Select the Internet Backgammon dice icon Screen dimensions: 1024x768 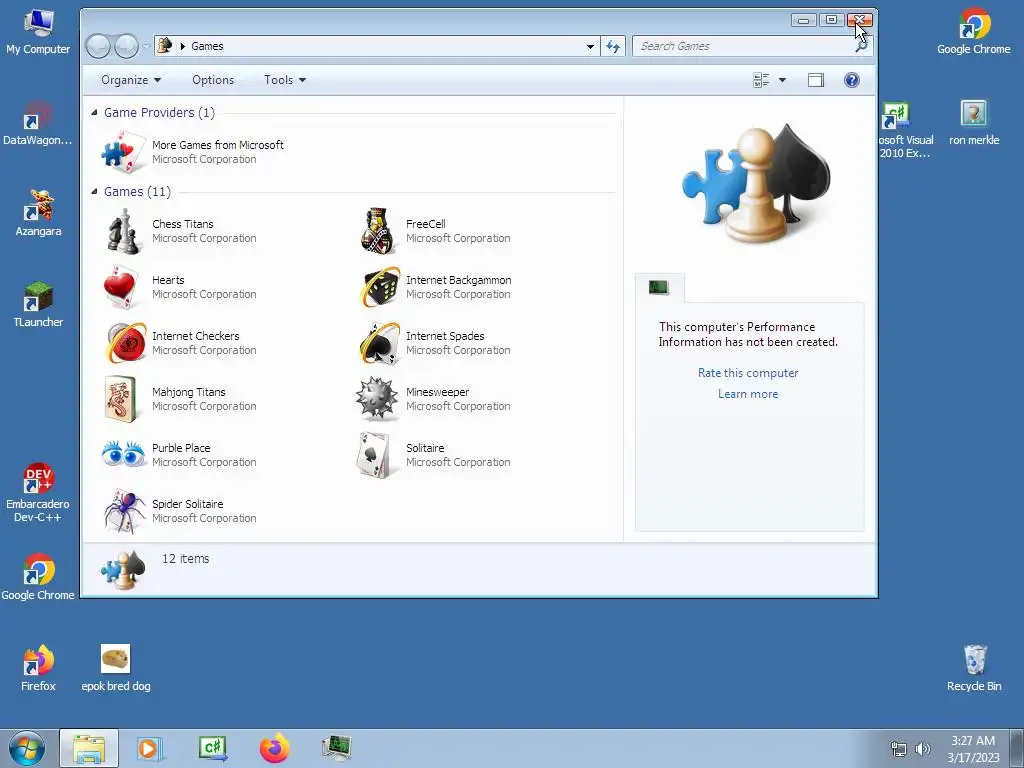pos(380,287)
